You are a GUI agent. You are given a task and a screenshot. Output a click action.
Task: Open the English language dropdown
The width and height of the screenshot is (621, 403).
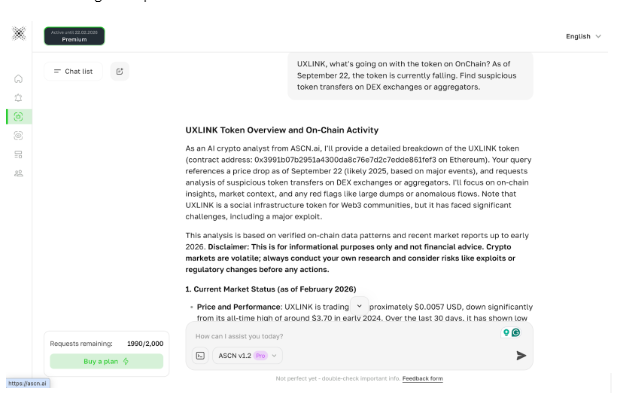click(x=583, y=36)
